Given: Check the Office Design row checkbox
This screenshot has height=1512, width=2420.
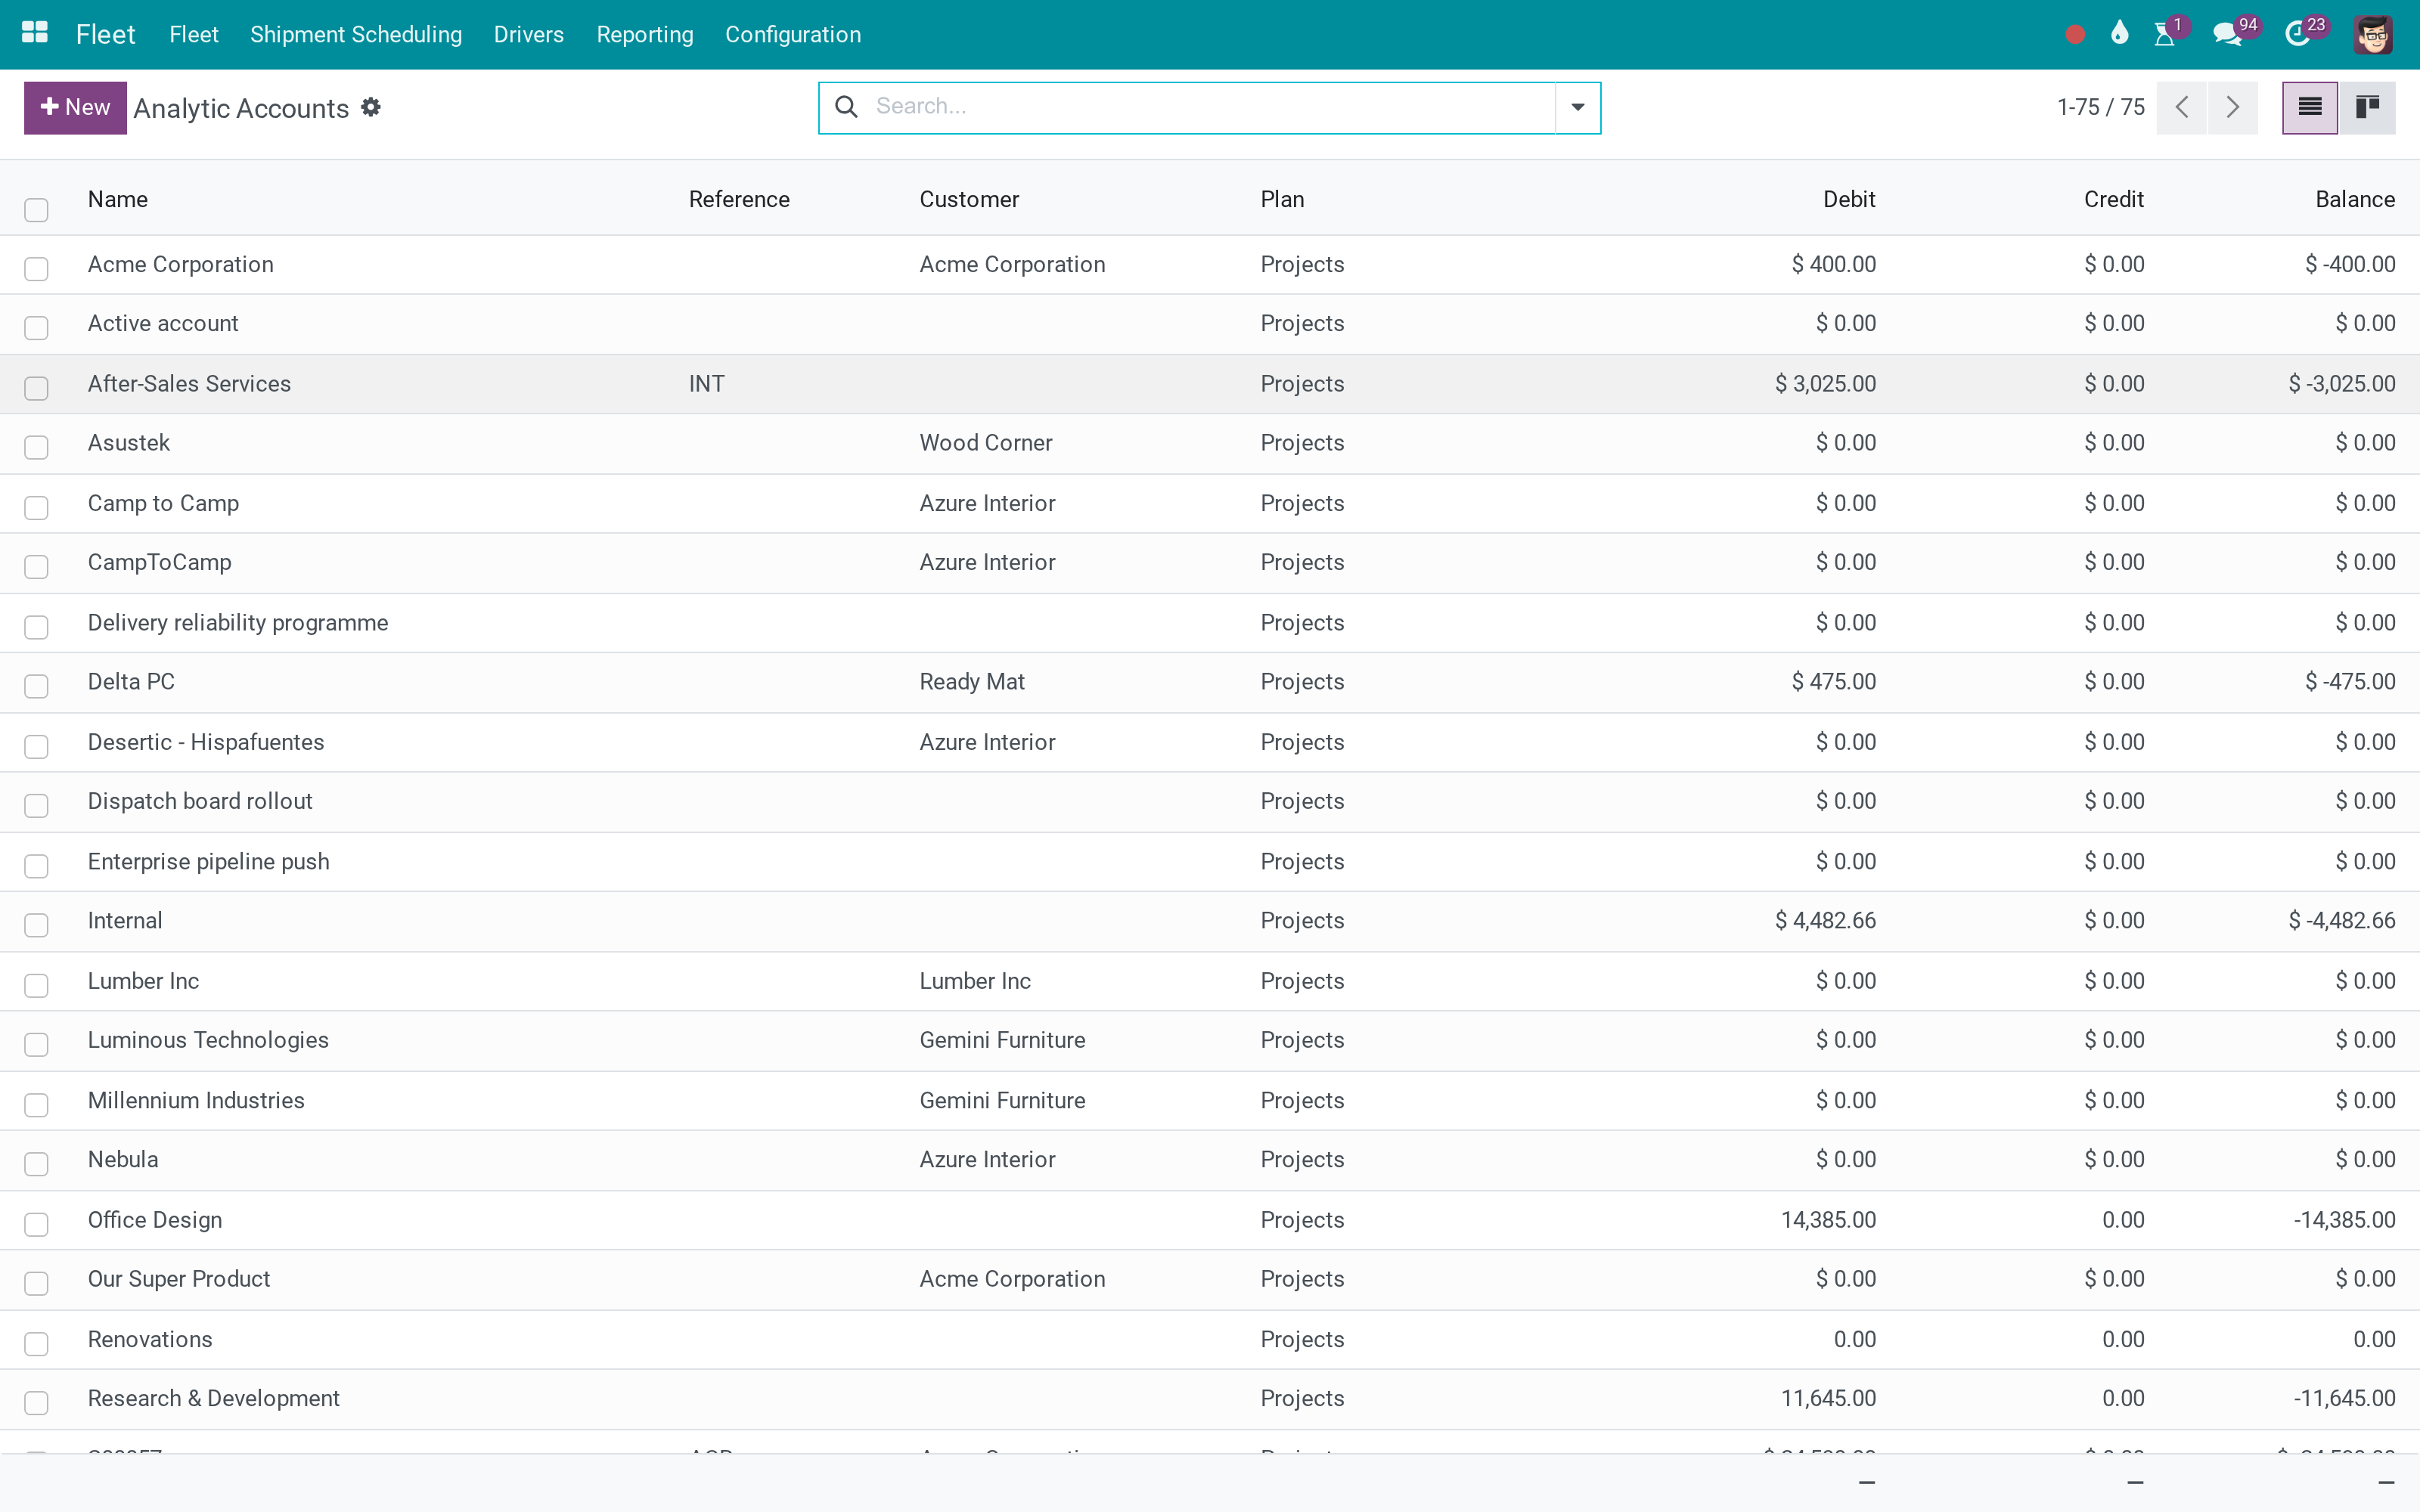Looking at the screenshot, I should click(x=36, y=1224).
